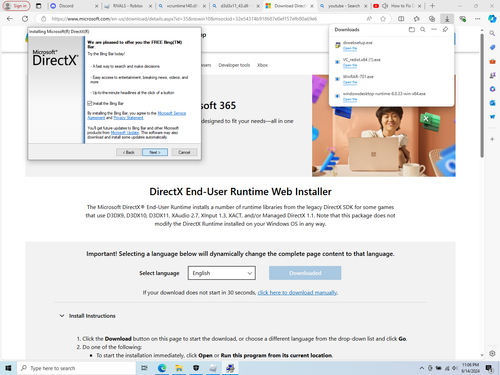The height and width of the screenshot is (375, 500).
Task: Open the Copilot icon in Edge
Action: 492,19
